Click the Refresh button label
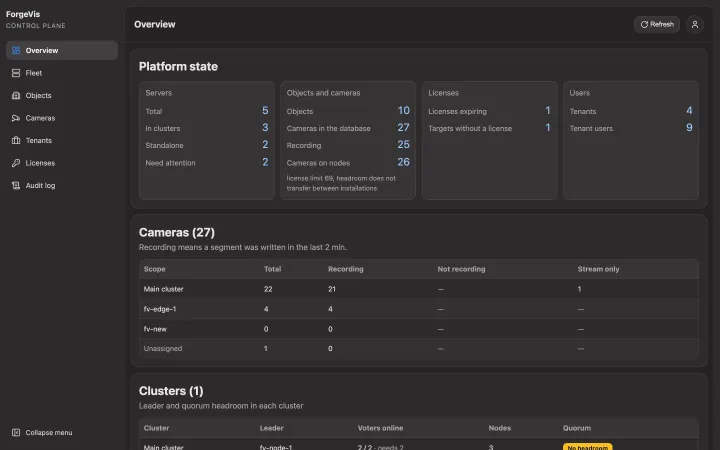Viewport: 720px width, 450px height. click(662, 24)
